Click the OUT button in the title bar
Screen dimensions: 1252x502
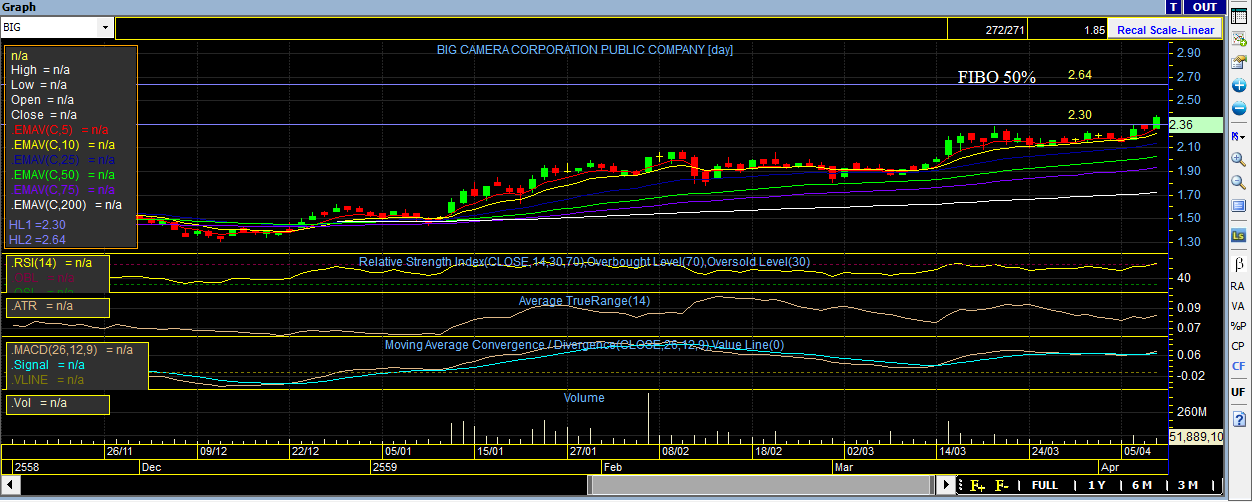(x=1206, y=7)
